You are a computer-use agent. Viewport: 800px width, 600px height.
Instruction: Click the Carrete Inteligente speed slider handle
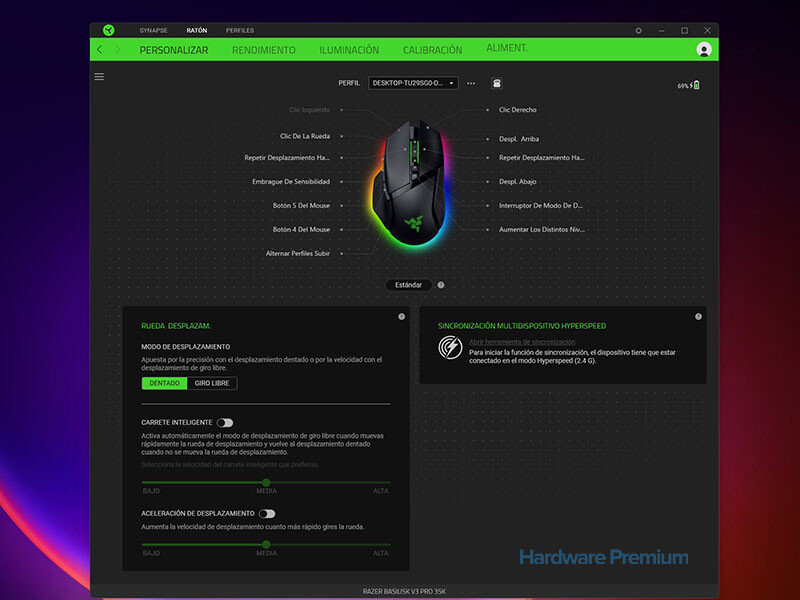coord(266,482)
